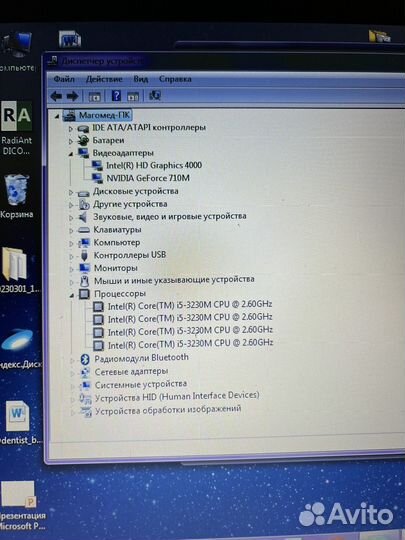Expand IDE ATA/ATAPI контроллеры node
The width and height of the screenshot is (405, 540).
(70, 129)
